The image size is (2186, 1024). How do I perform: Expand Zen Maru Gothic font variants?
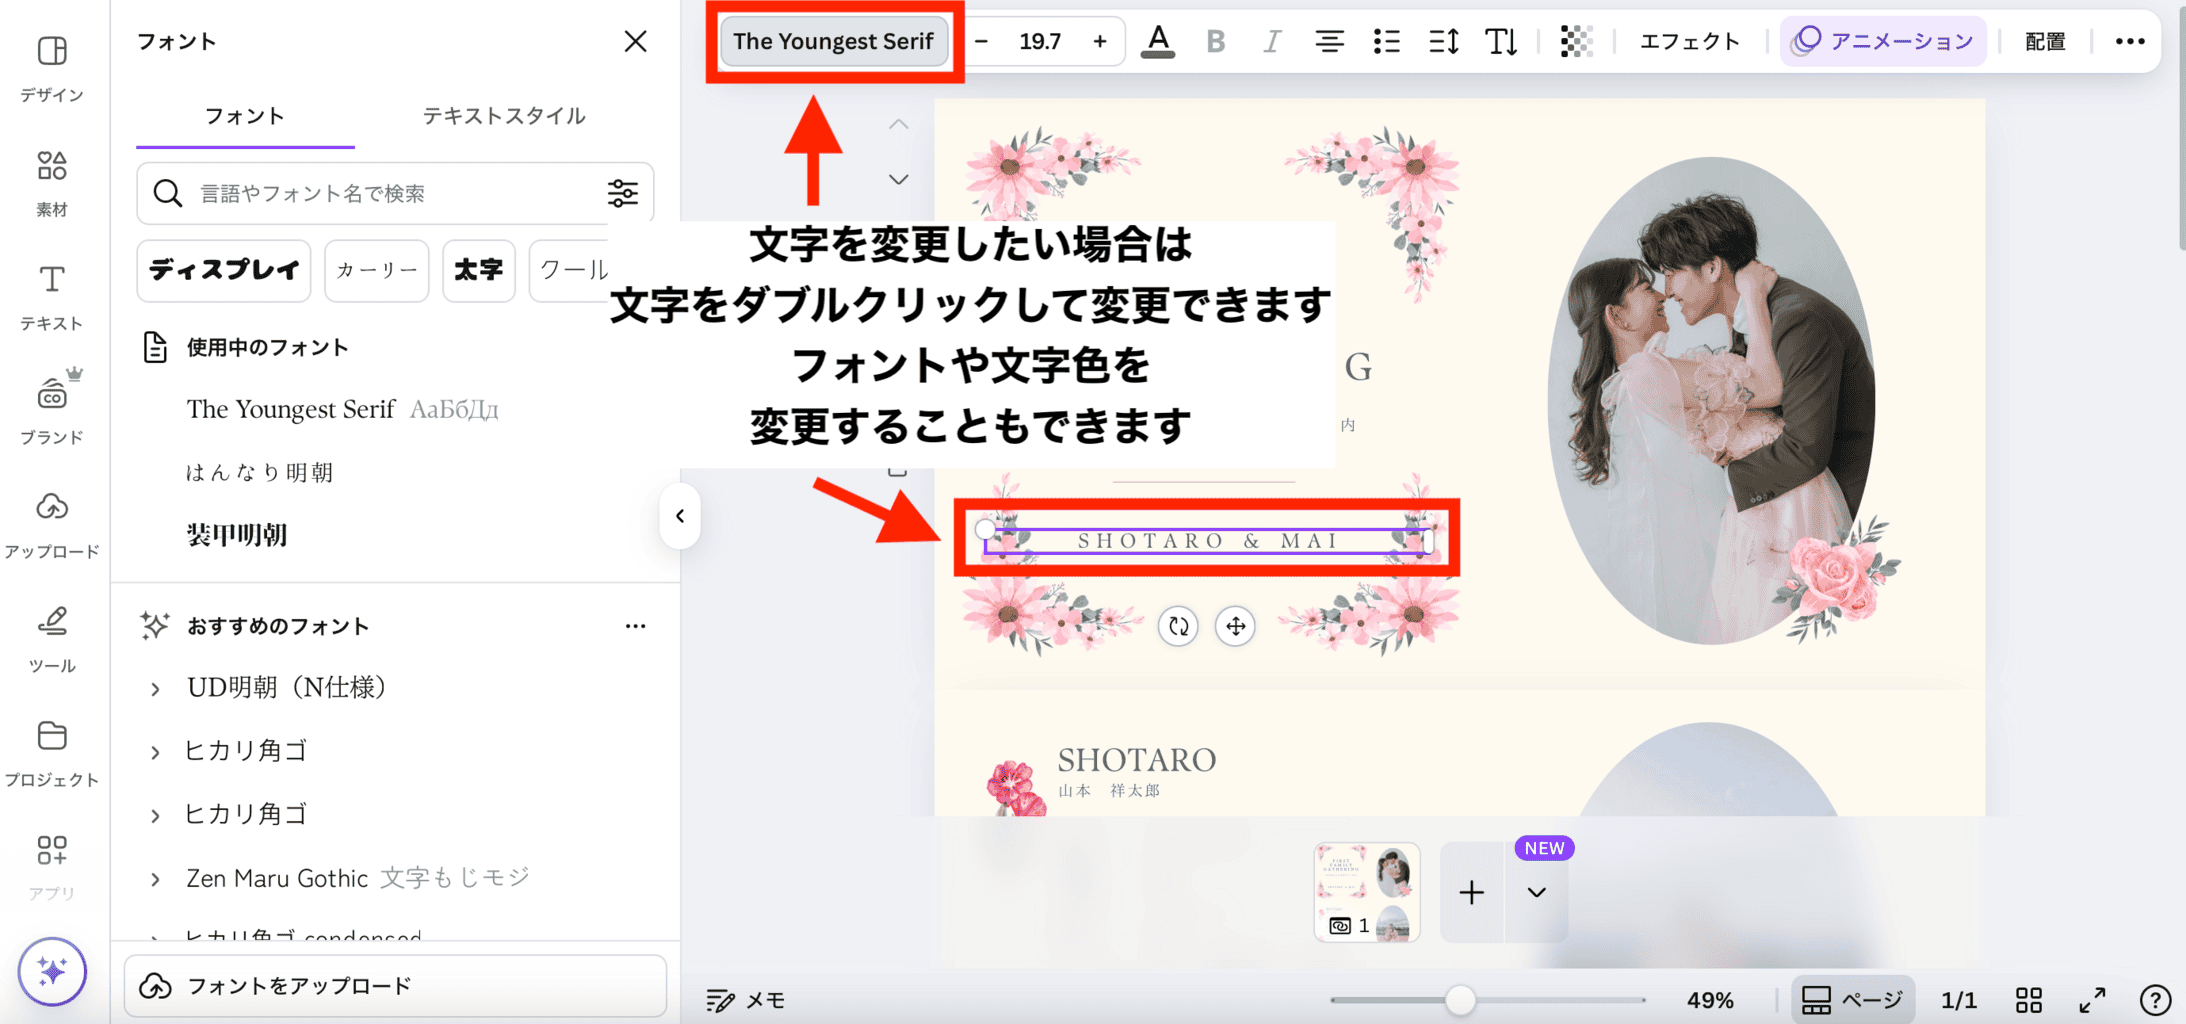(155, 879)
